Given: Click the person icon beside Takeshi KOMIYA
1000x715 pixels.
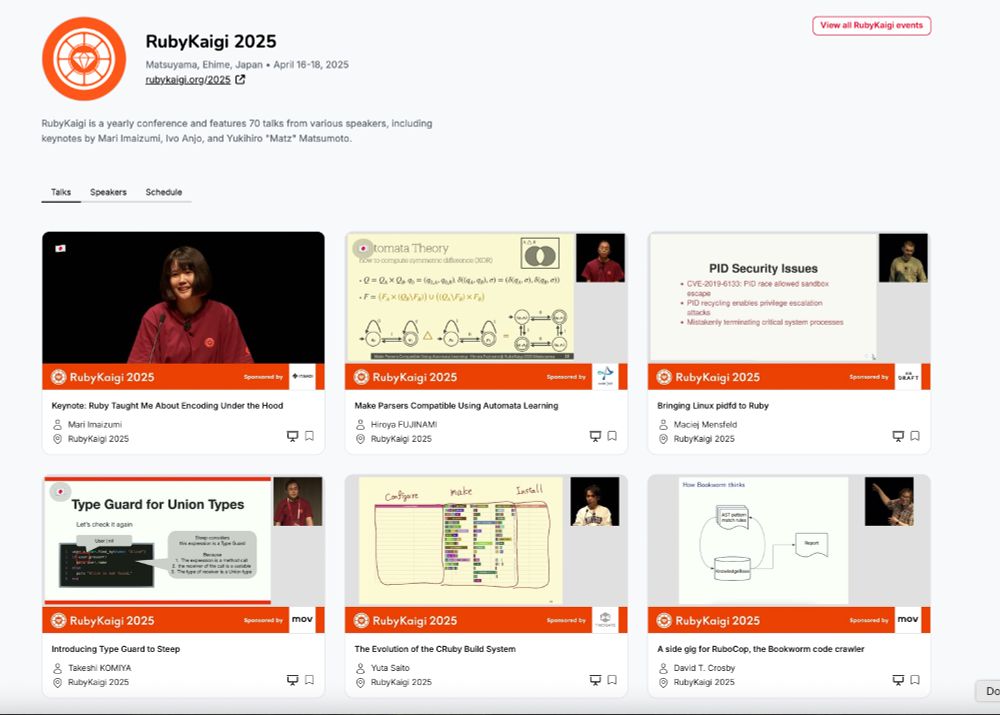Looking at the screenshot, I should (x=57, y=668).
